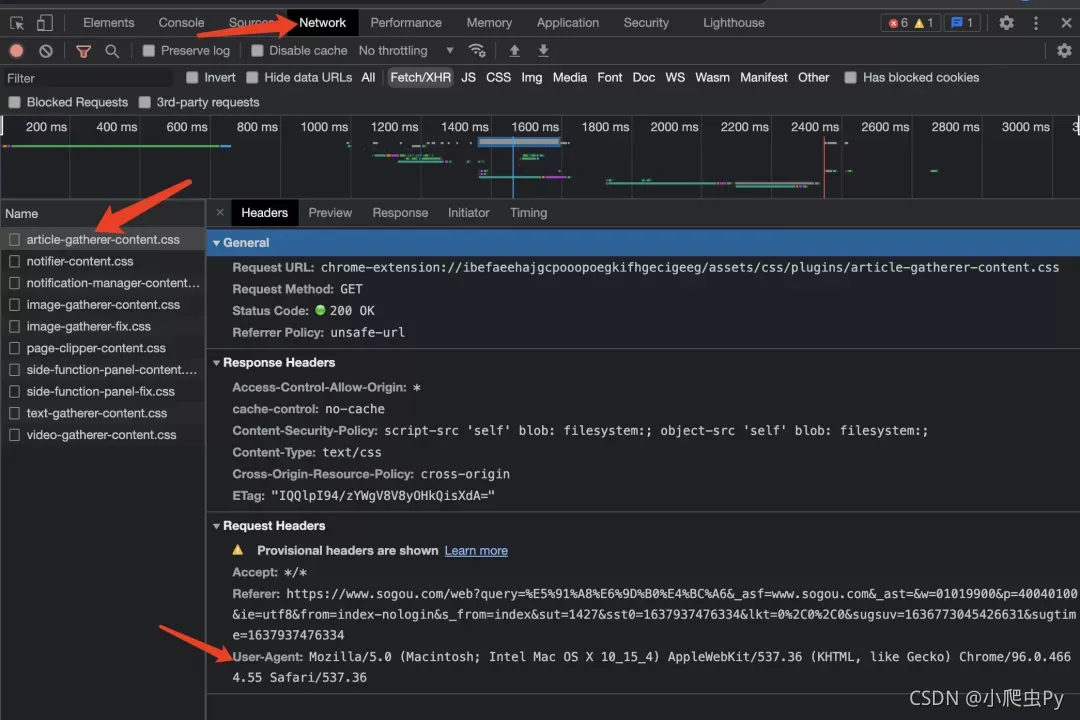This screenshot has height=720, width=1080.
Task: Open network search with the magnifier icon
Action: 112,51
